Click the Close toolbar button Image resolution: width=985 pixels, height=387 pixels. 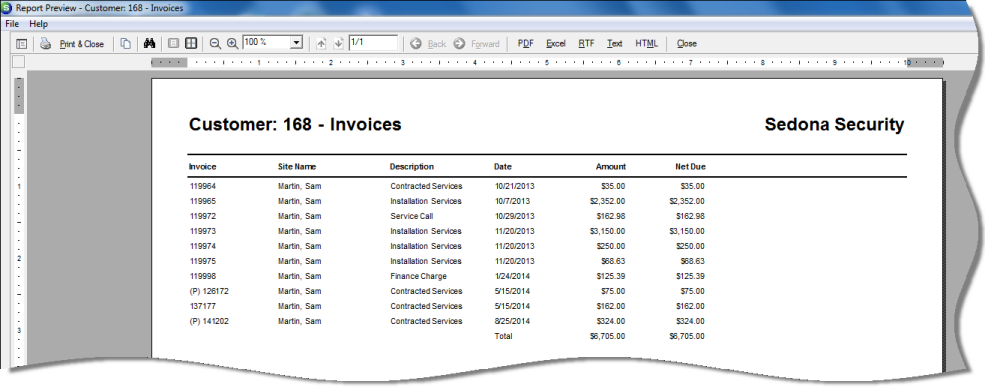click(x=687, y=44)
